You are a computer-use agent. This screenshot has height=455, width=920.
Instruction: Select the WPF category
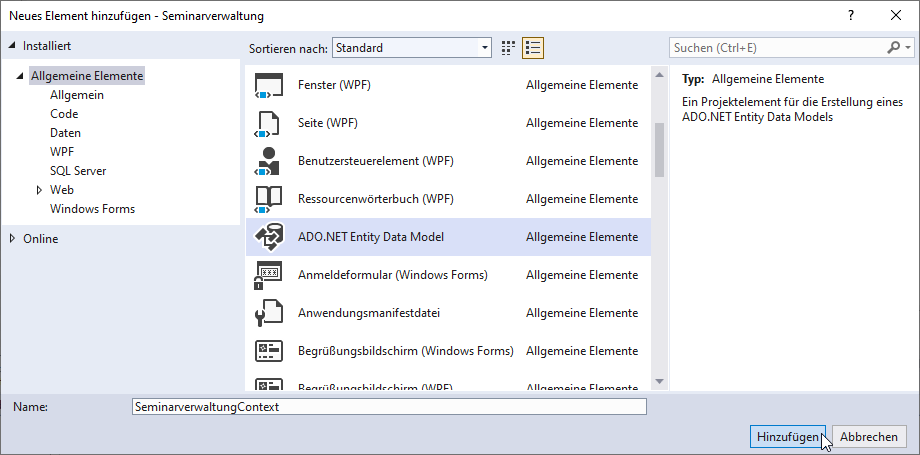[62, 151]
